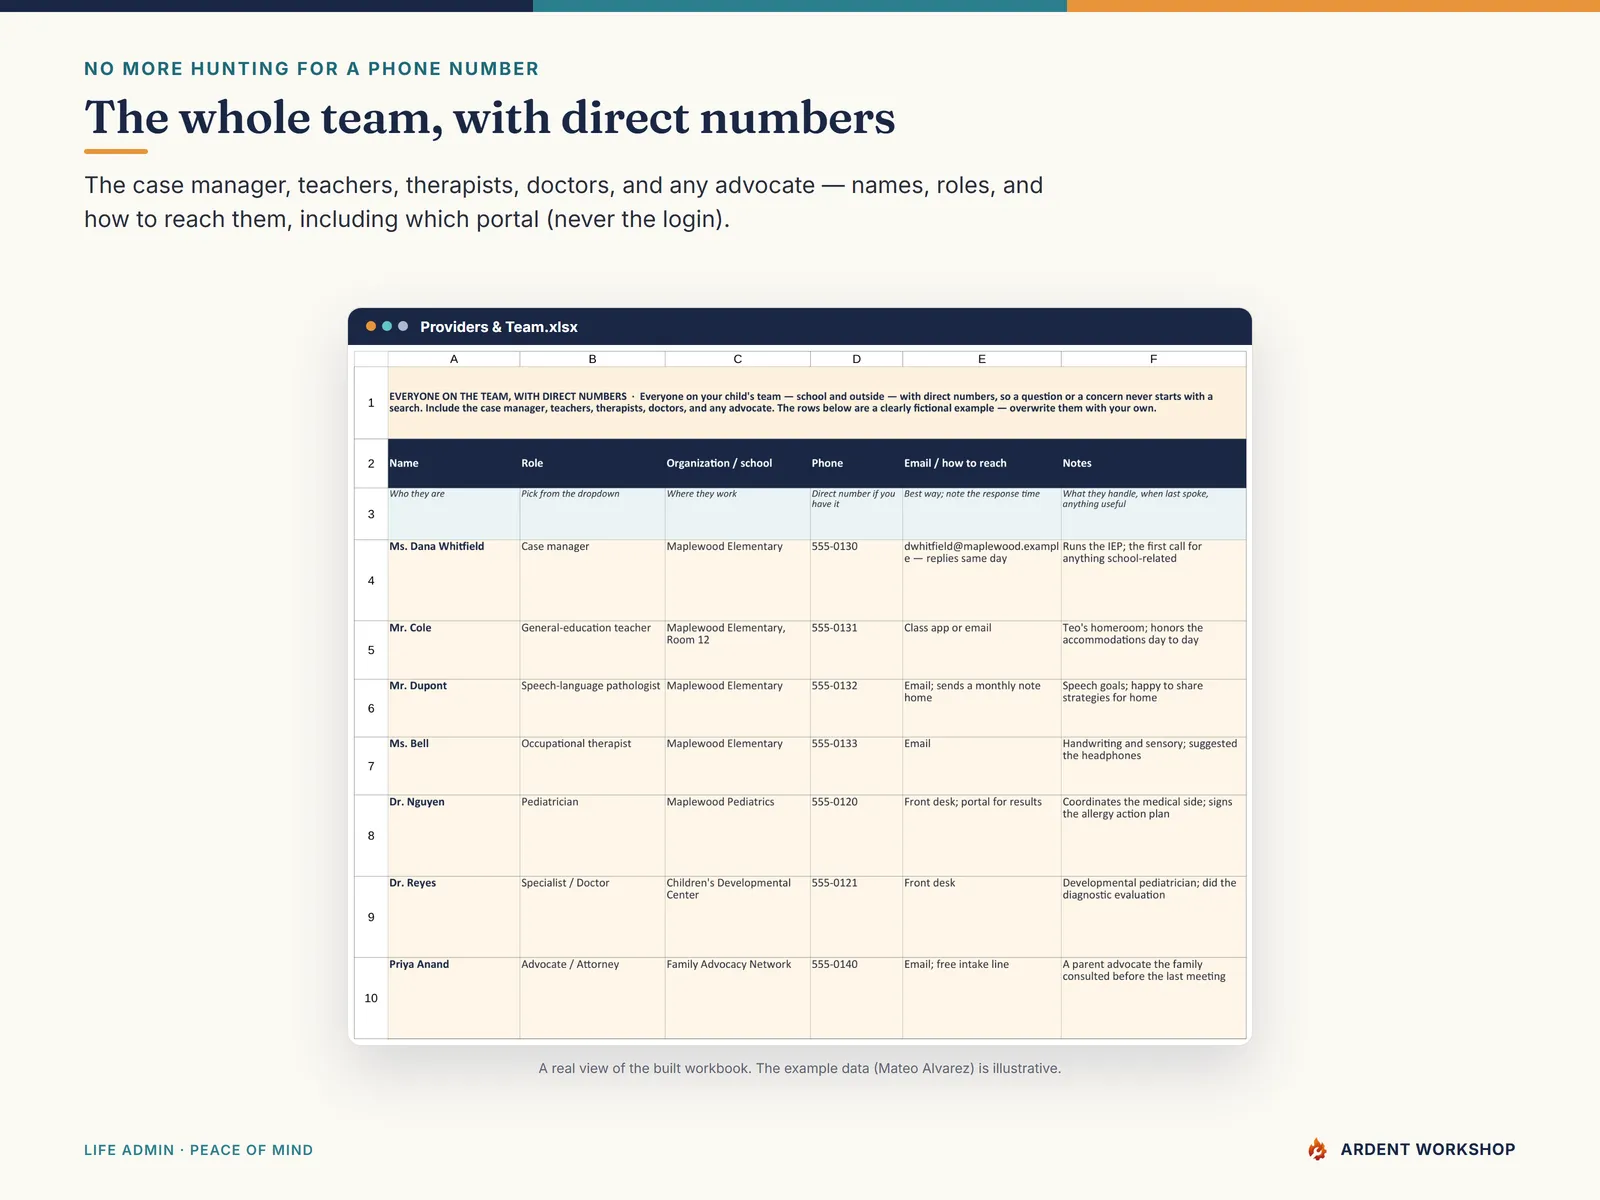Select row 4 header

pyautogui.click(x=371, y=581)
